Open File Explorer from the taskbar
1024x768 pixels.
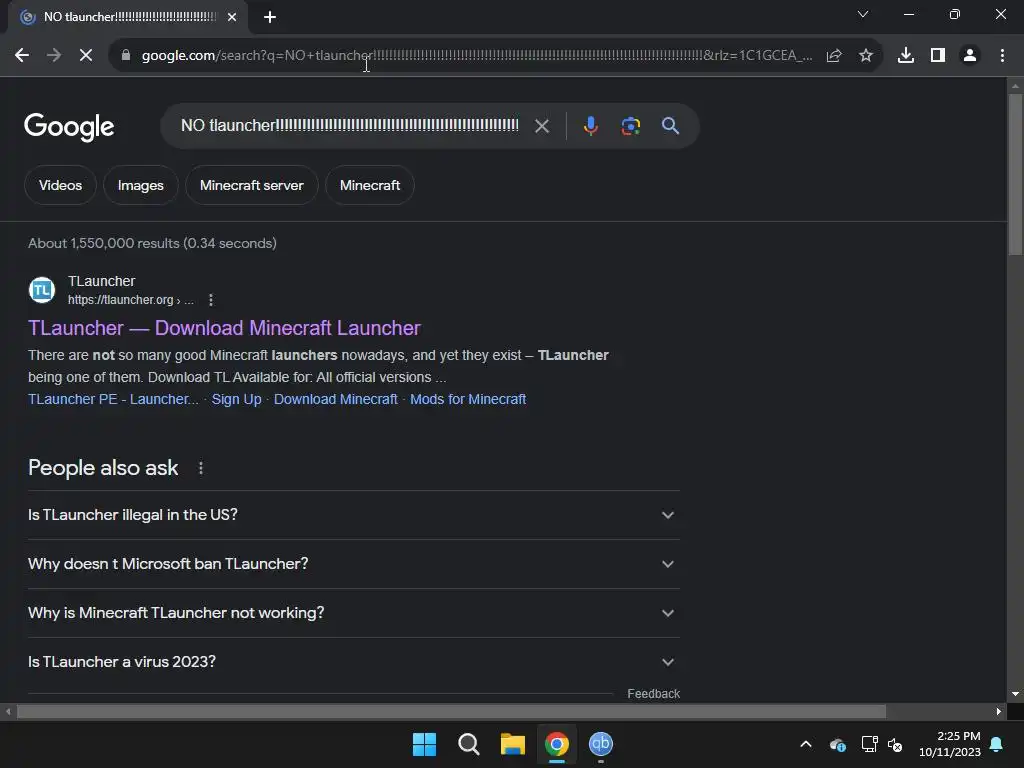[x=513, y=744]
